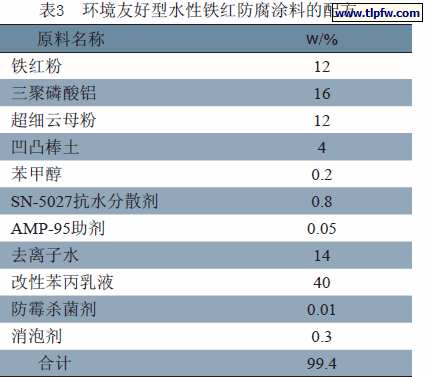
Task: Select the total row label '合计'
Action: 54,363
